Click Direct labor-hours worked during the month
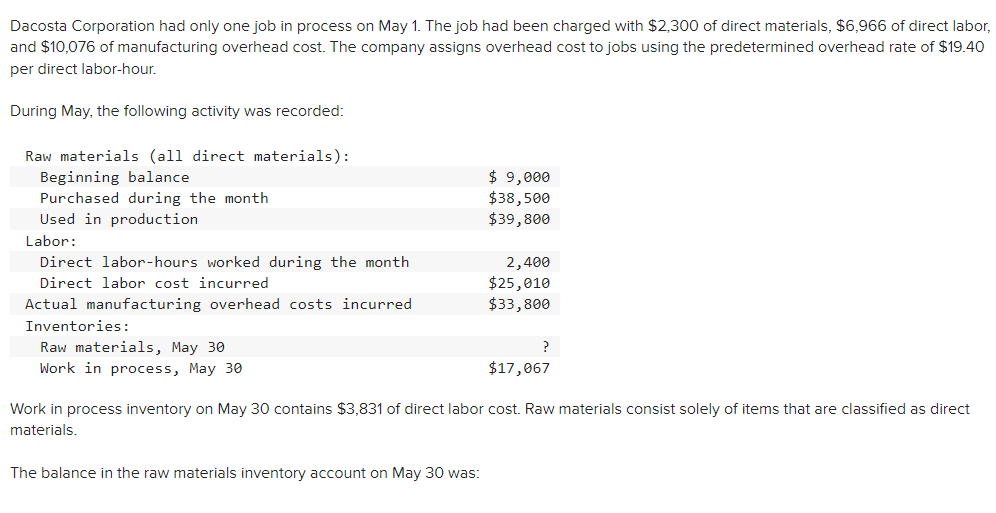Viewport: 996px width, 513px height. pos(224,262)
